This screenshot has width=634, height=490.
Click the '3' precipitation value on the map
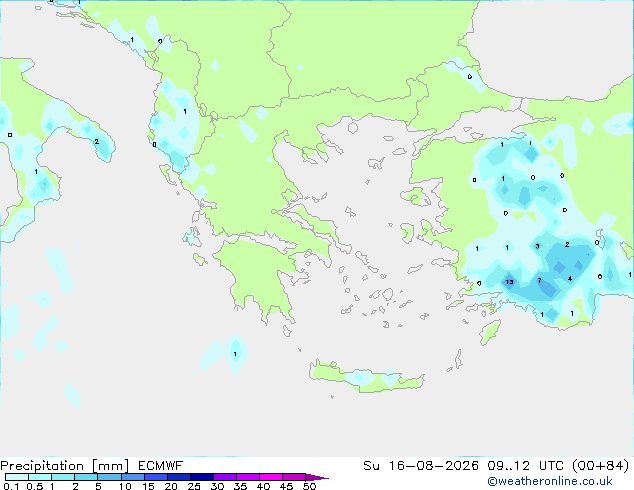click(537, 246)
